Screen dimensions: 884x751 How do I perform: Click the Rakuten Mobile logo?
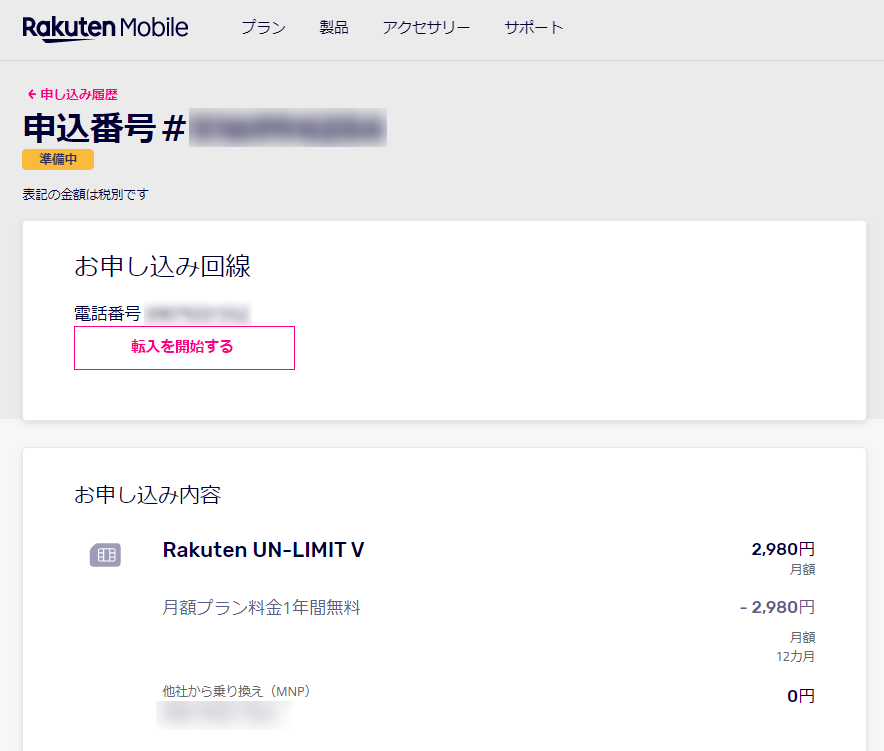pyautogui.click(x=105, y=28)
